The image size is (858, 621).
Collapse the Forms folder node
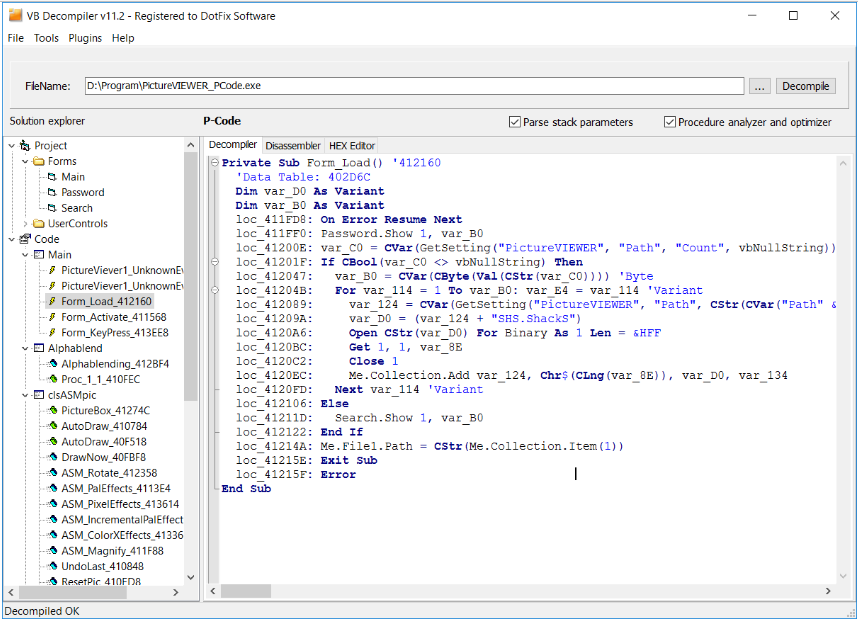[26, 161]
